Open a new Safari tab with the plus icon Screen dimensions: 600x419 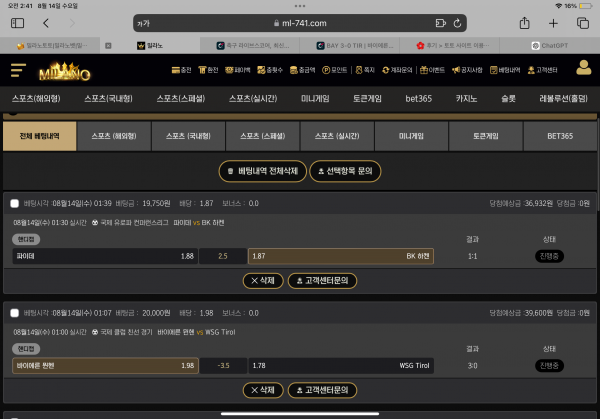pyautogui.click(x=553, y=23)
